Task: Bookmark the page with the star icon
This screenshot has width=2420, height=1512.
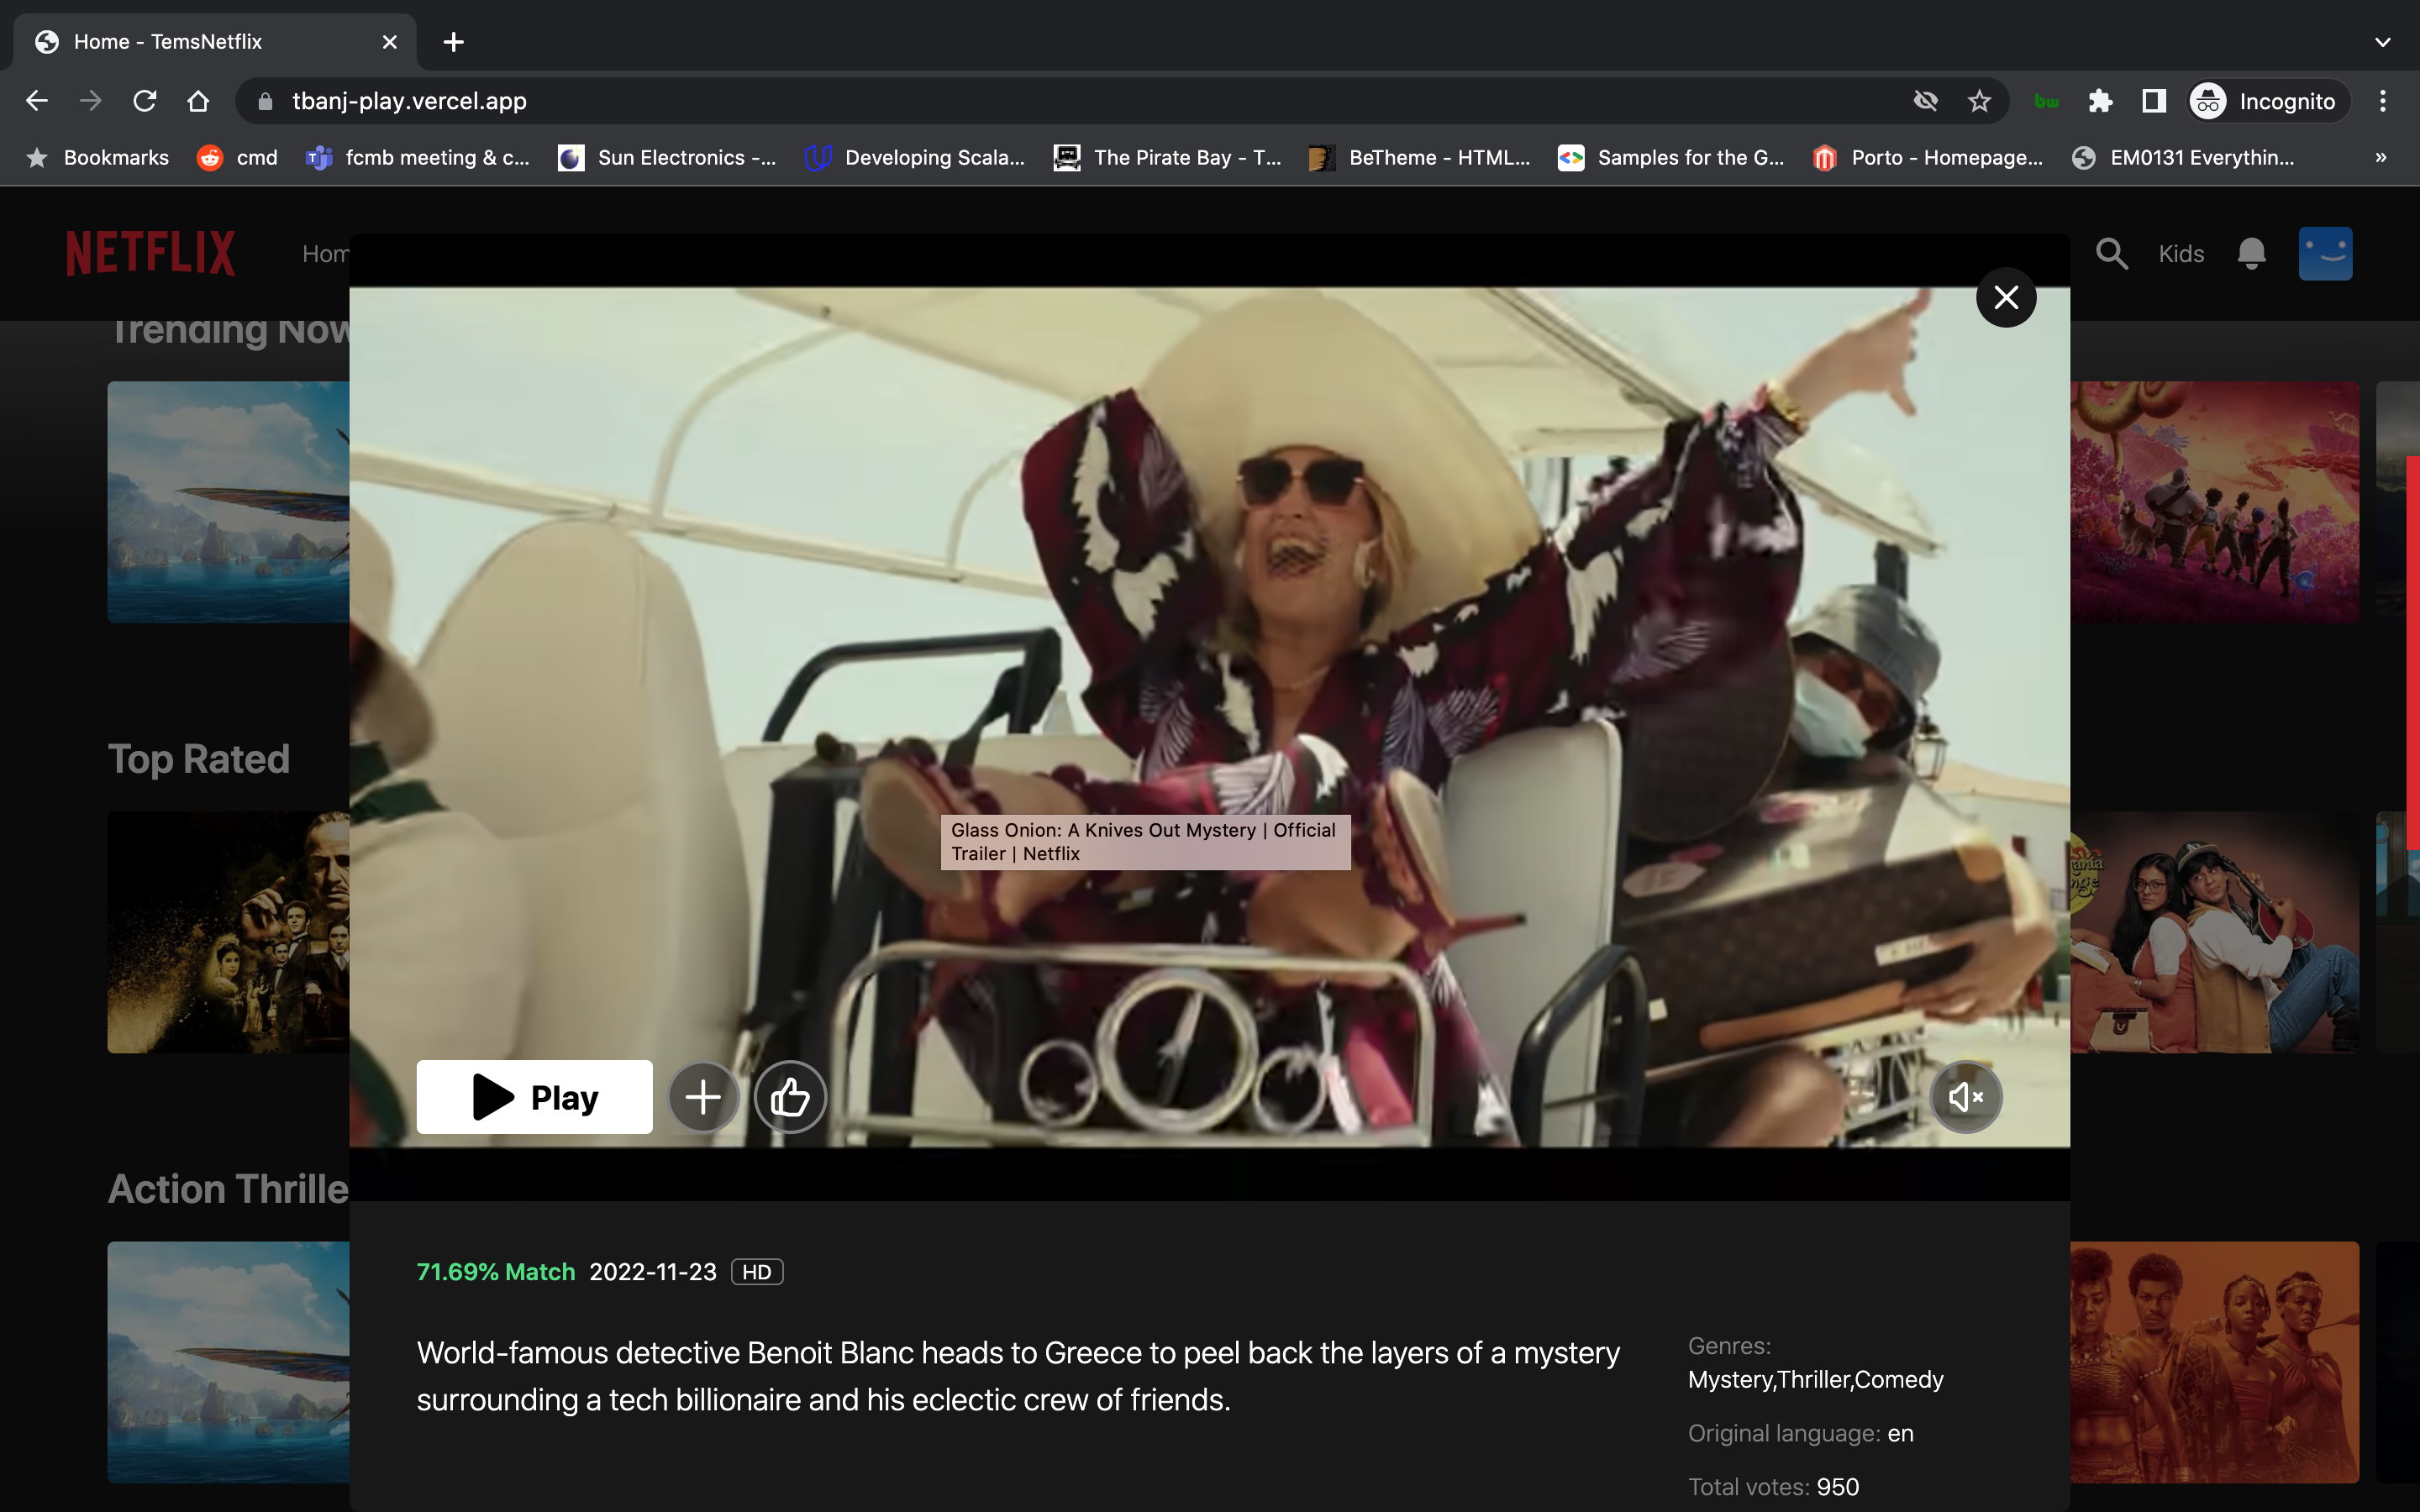Action: 1979,101
